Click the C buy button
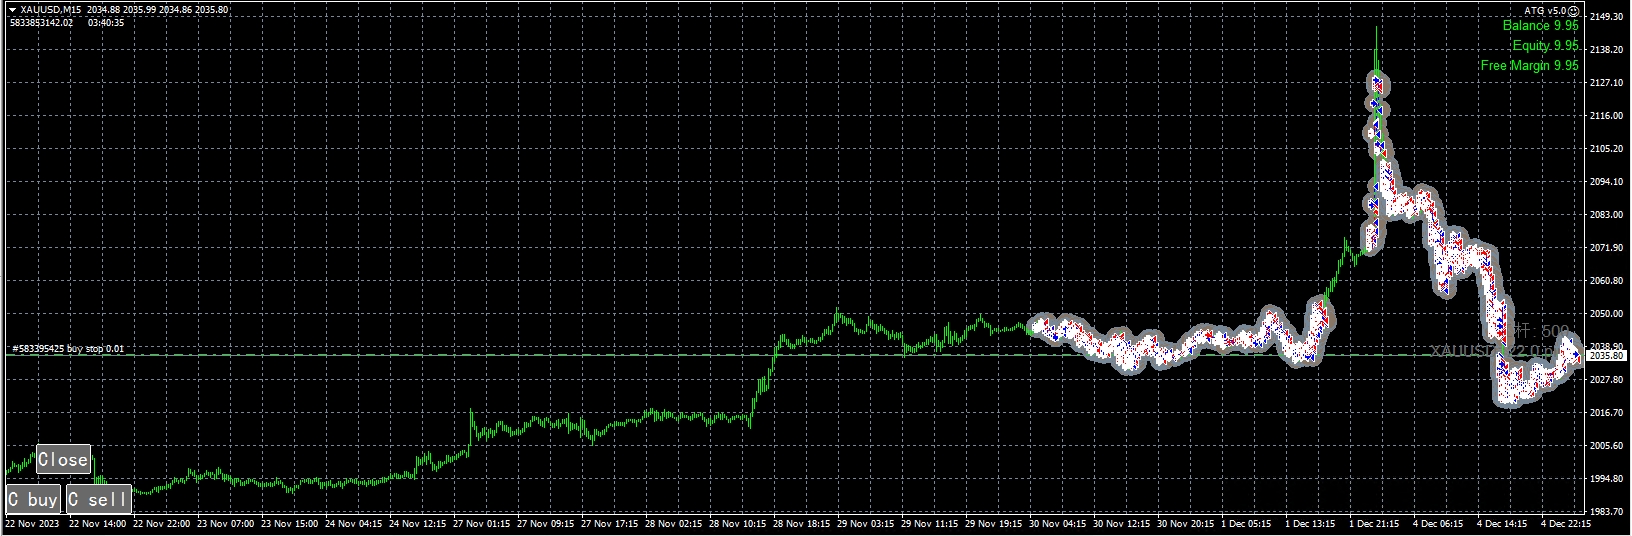1632x536 pixels. coord(33,499)
